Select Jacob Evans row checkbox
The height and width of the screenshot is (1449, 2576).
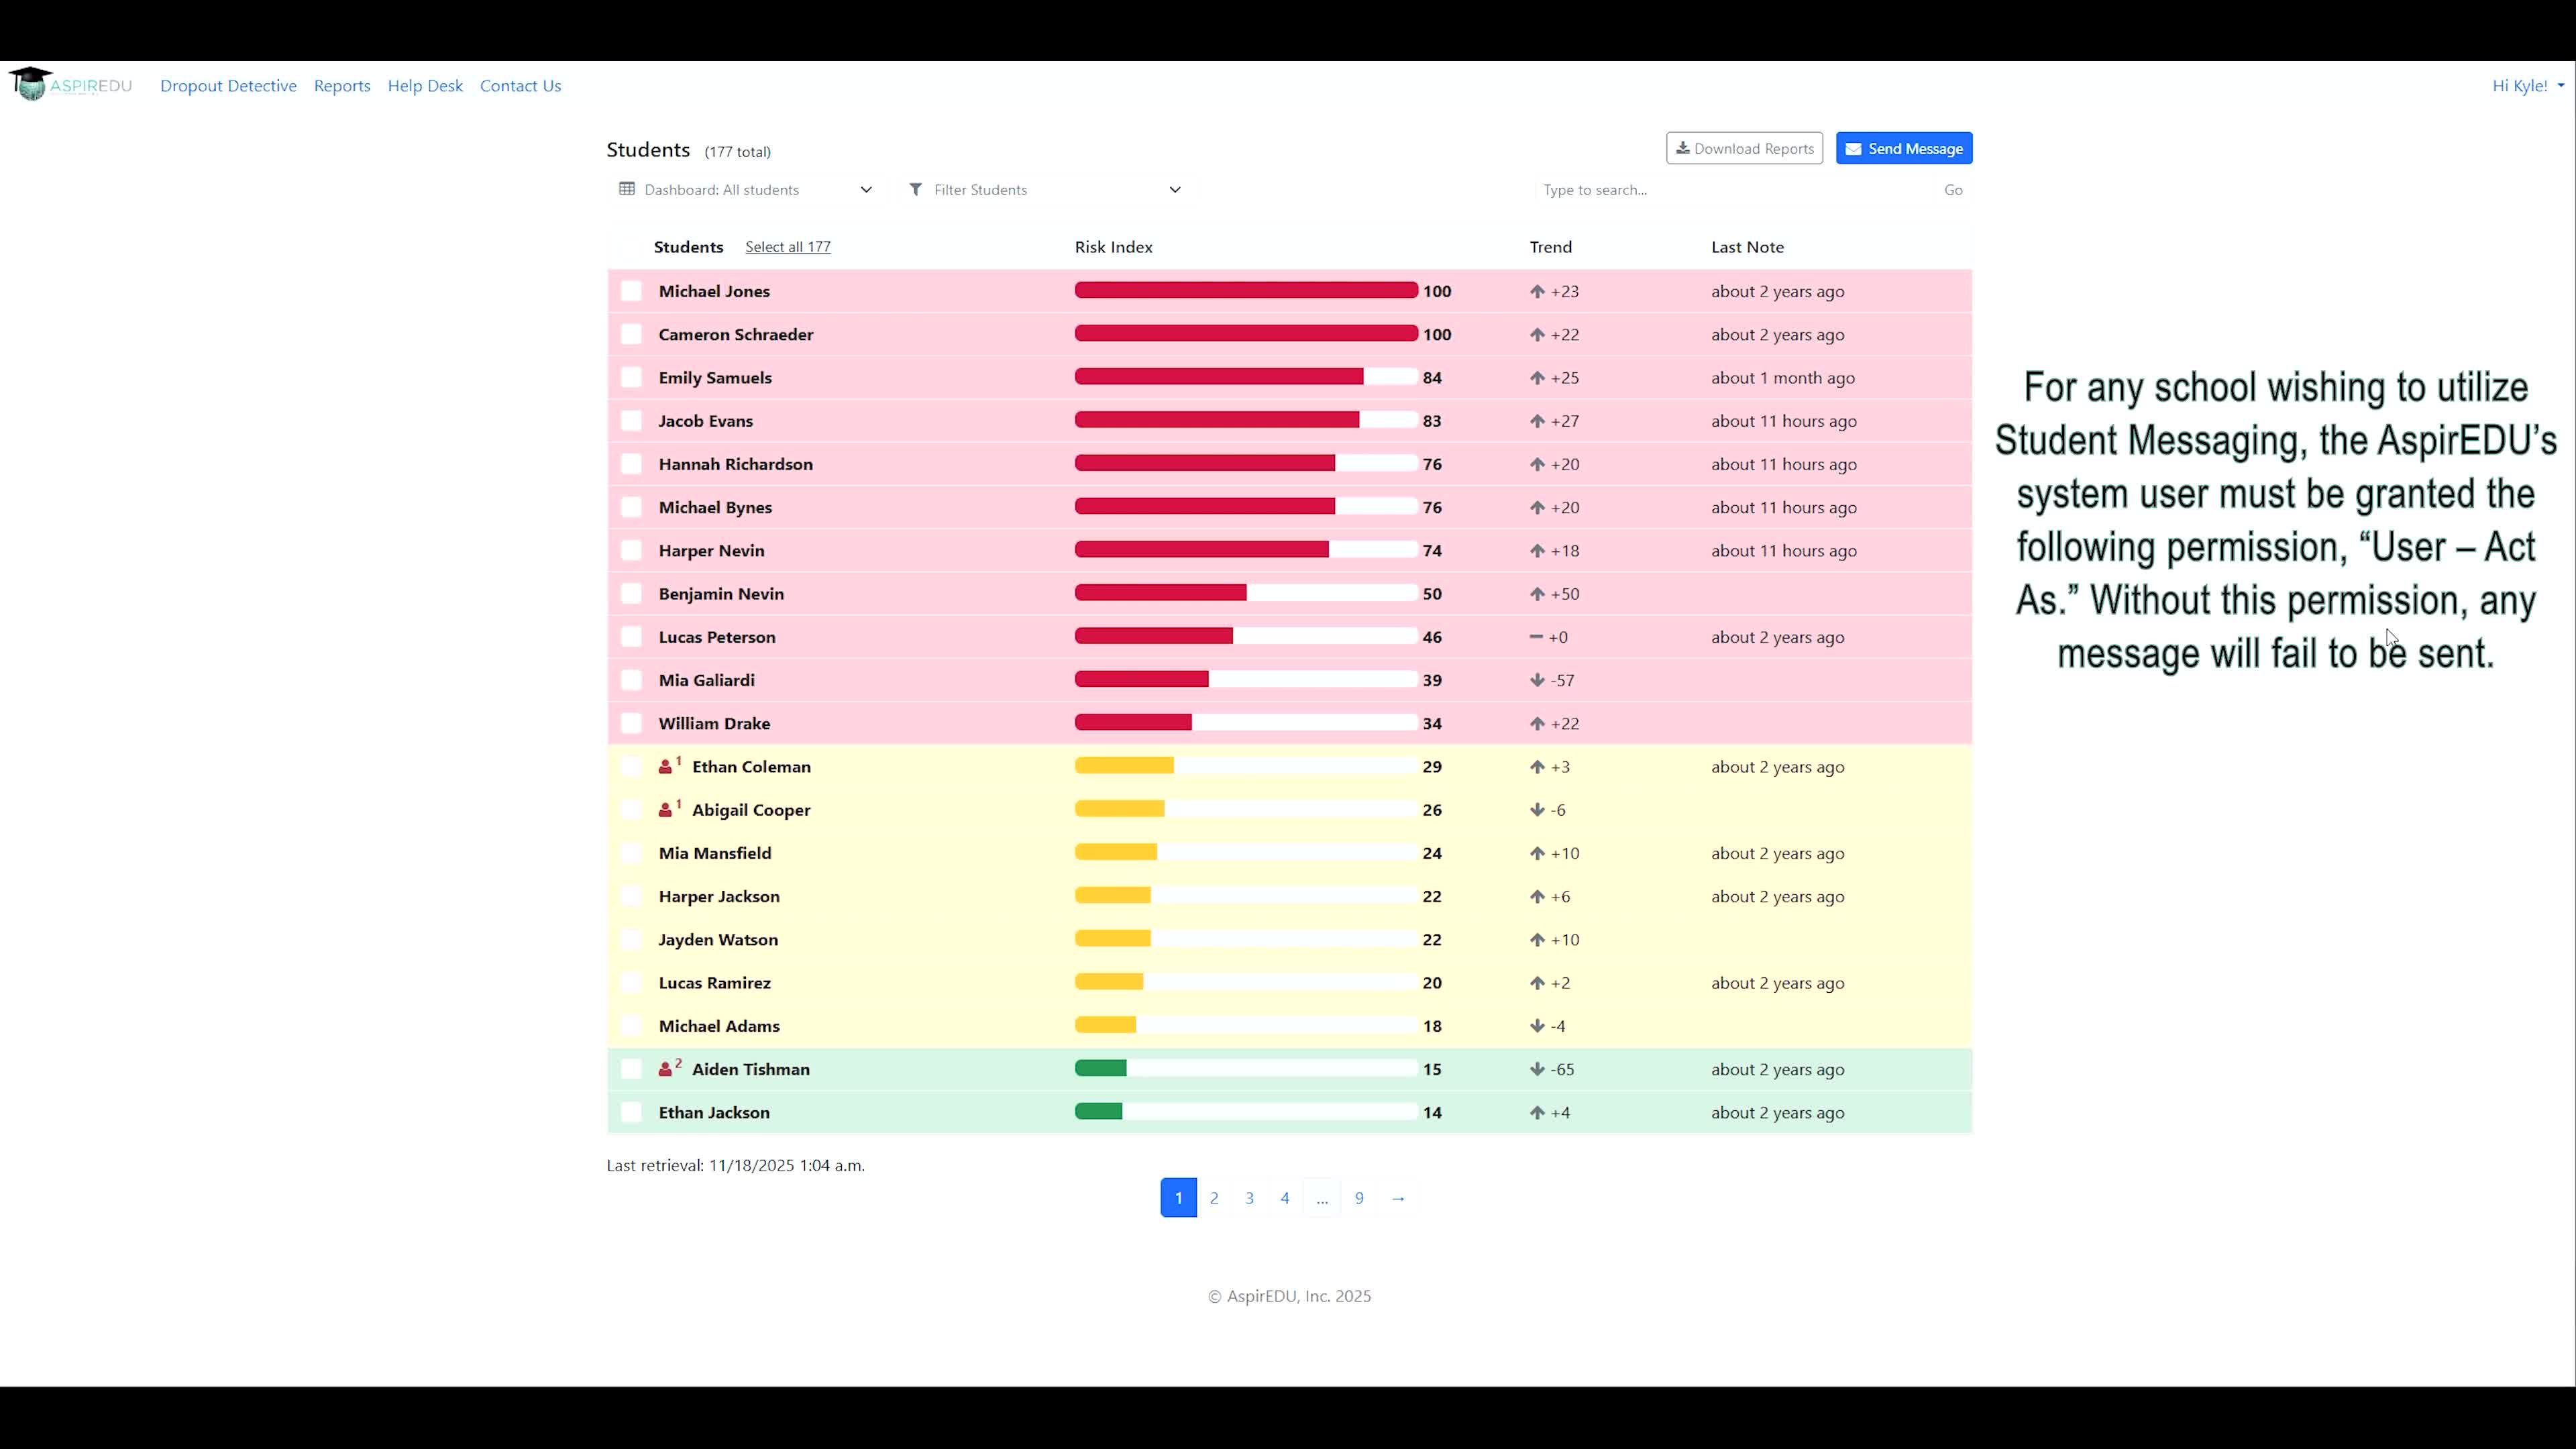[631, 421]
